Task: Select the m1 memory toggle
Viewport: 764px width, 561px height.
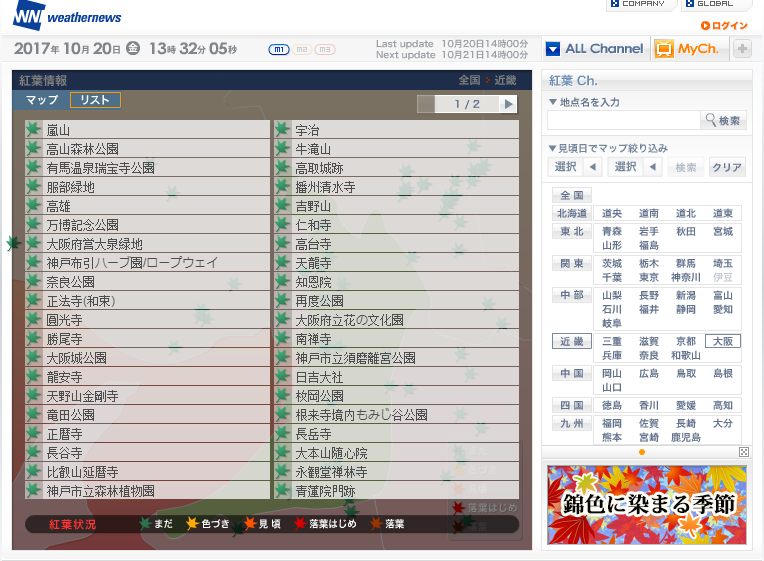Action: (279, 49)
